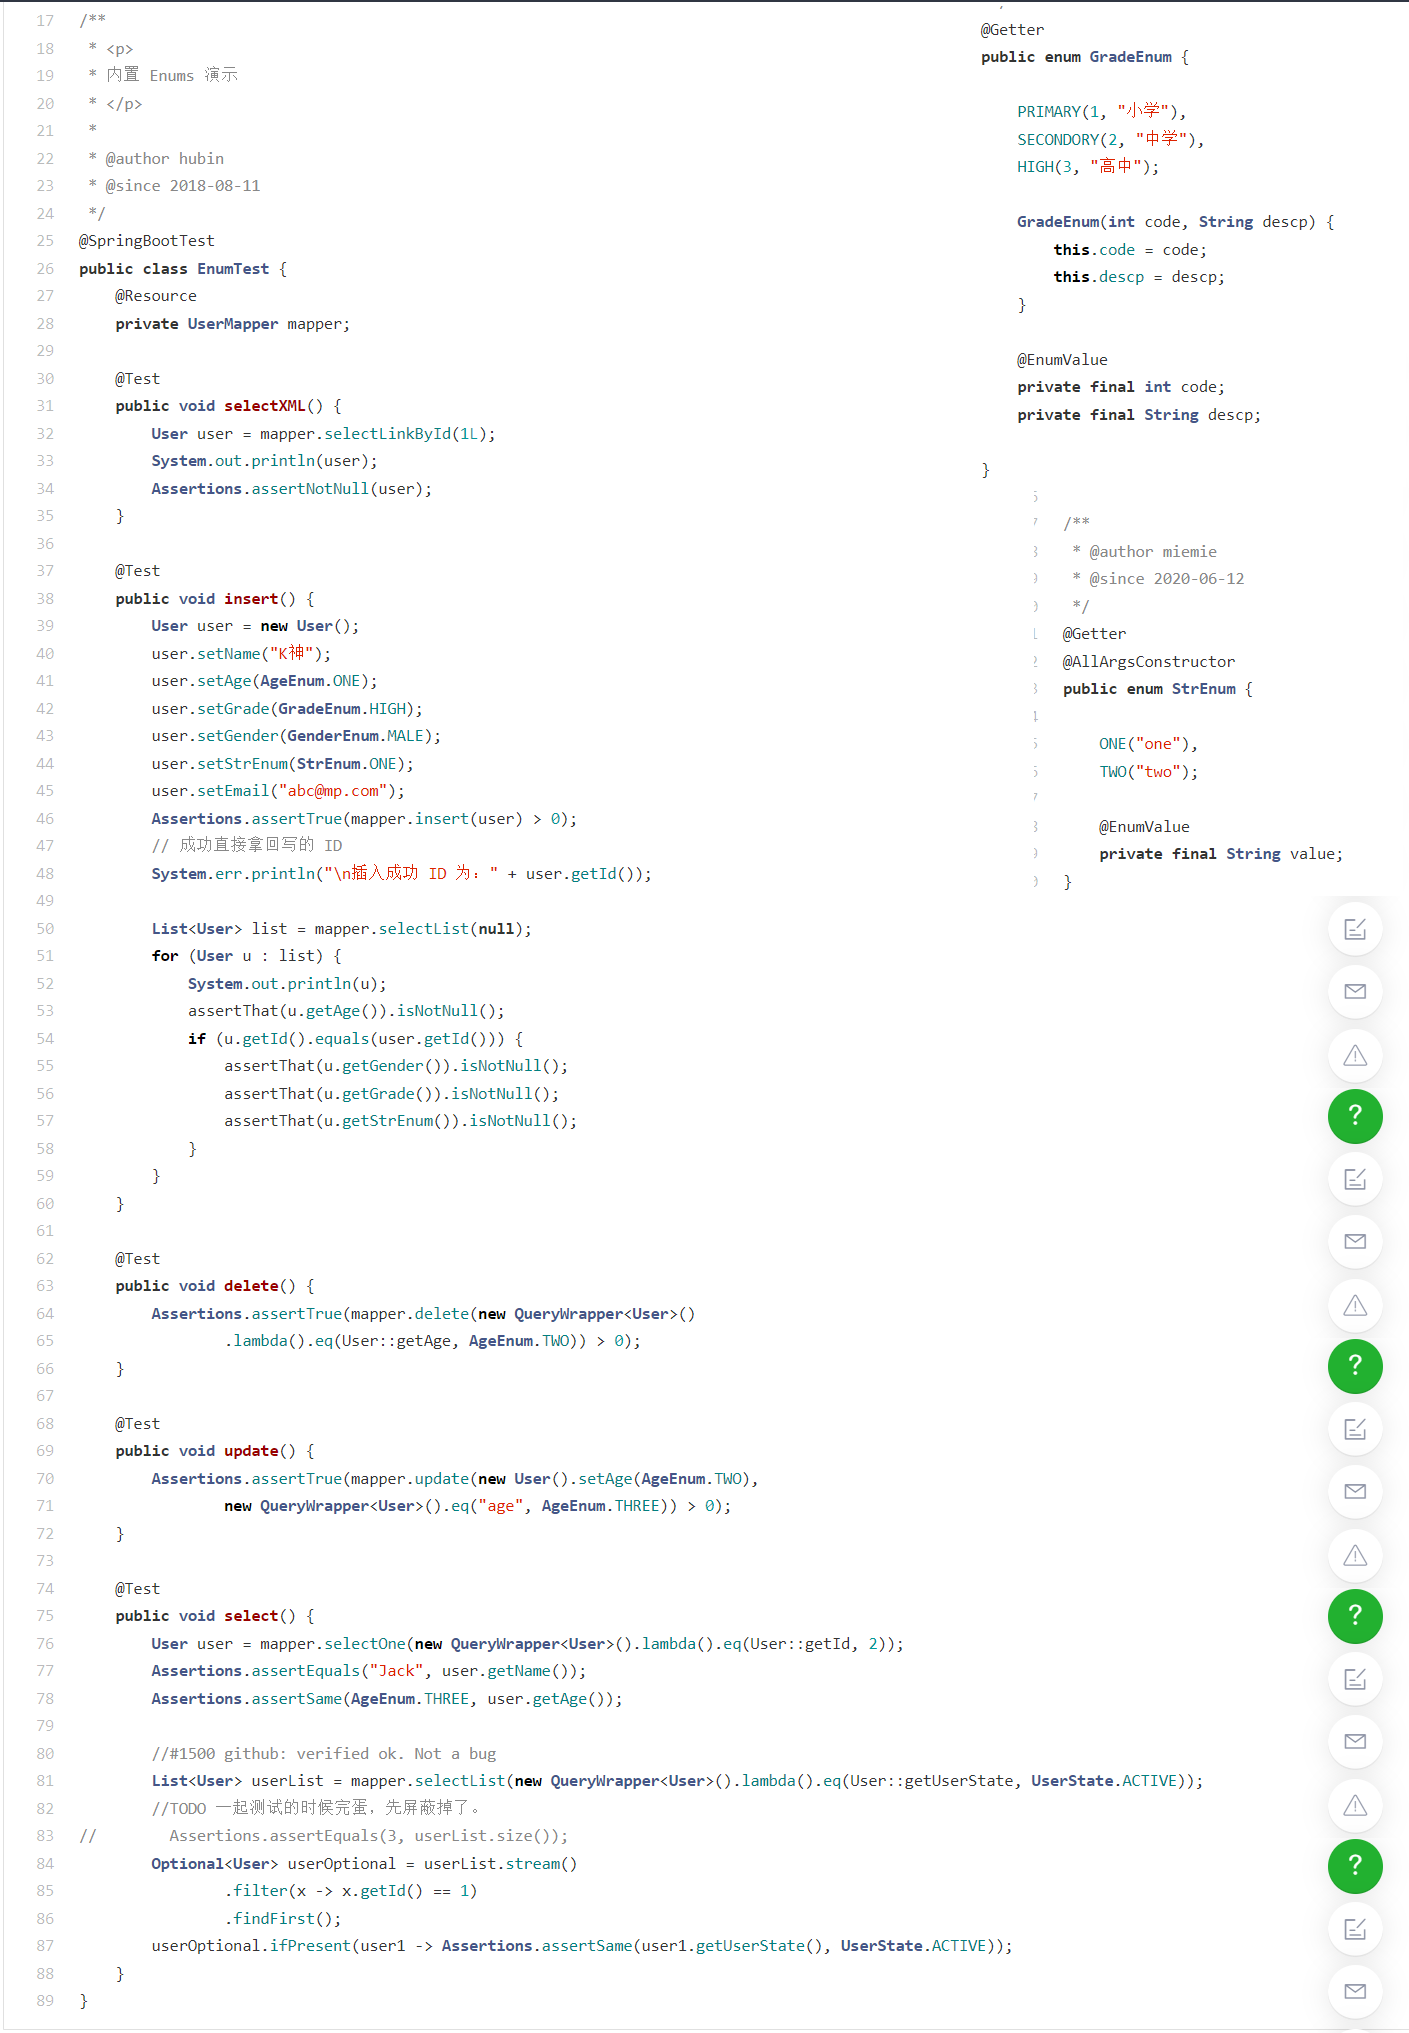Screen dimensions: 1409x2033
Task: Click line number 26 in the gutter
Action: pos(45,269)
